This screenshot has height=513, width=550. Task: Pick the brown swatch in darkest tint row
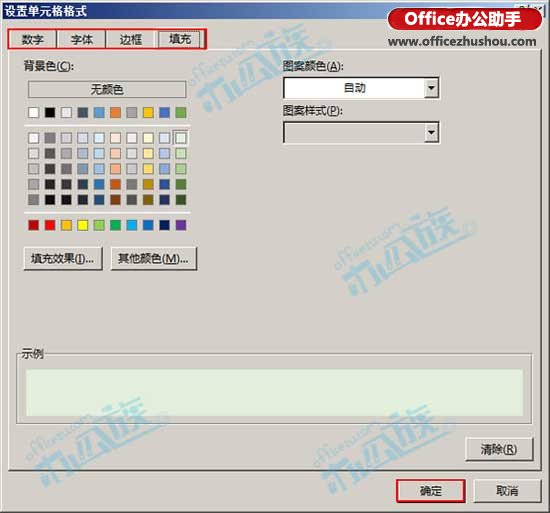(115, 200)
